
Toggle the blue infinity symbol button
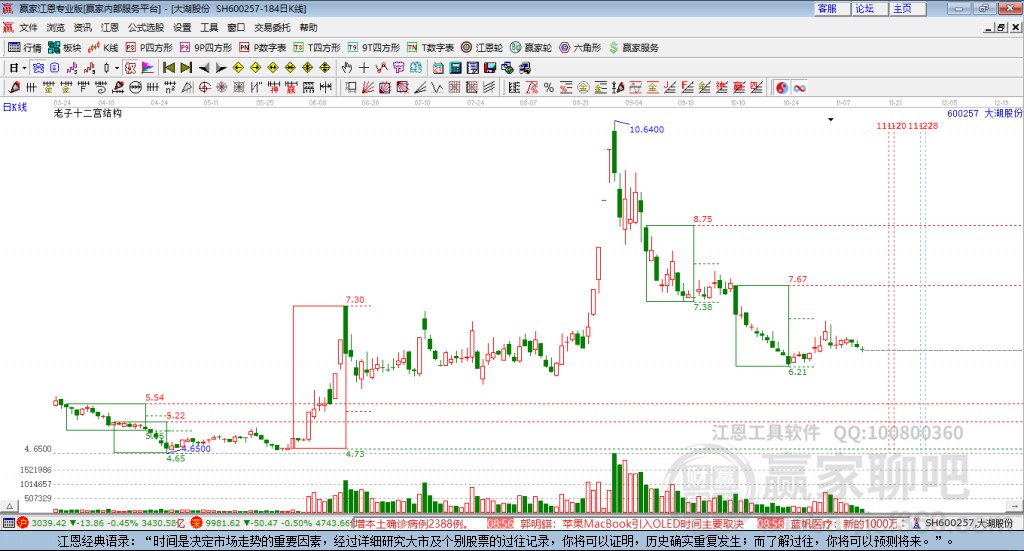click(799, 87)
